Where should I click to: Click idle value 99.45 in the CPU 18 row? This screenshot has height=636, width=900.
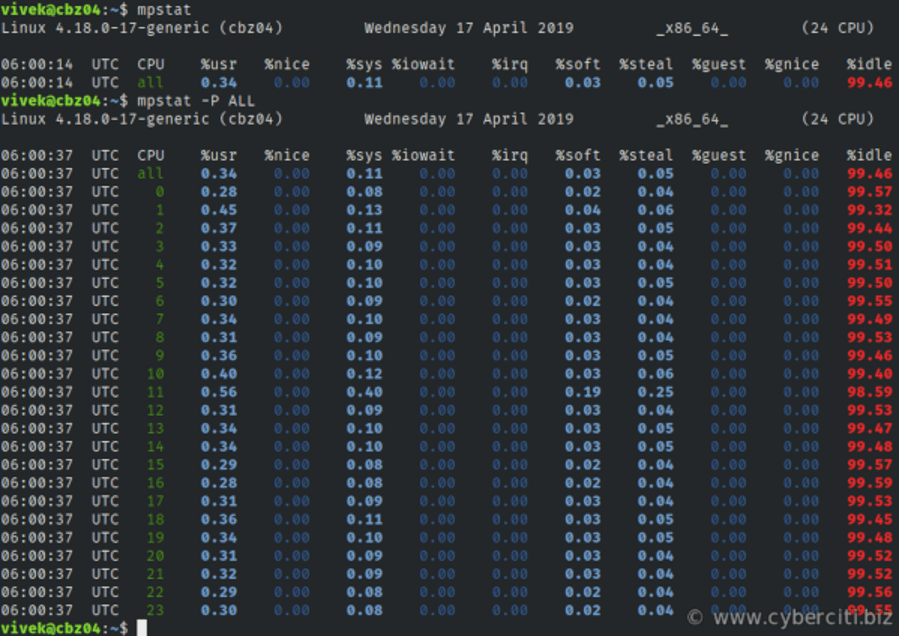[x=870, y=519]
